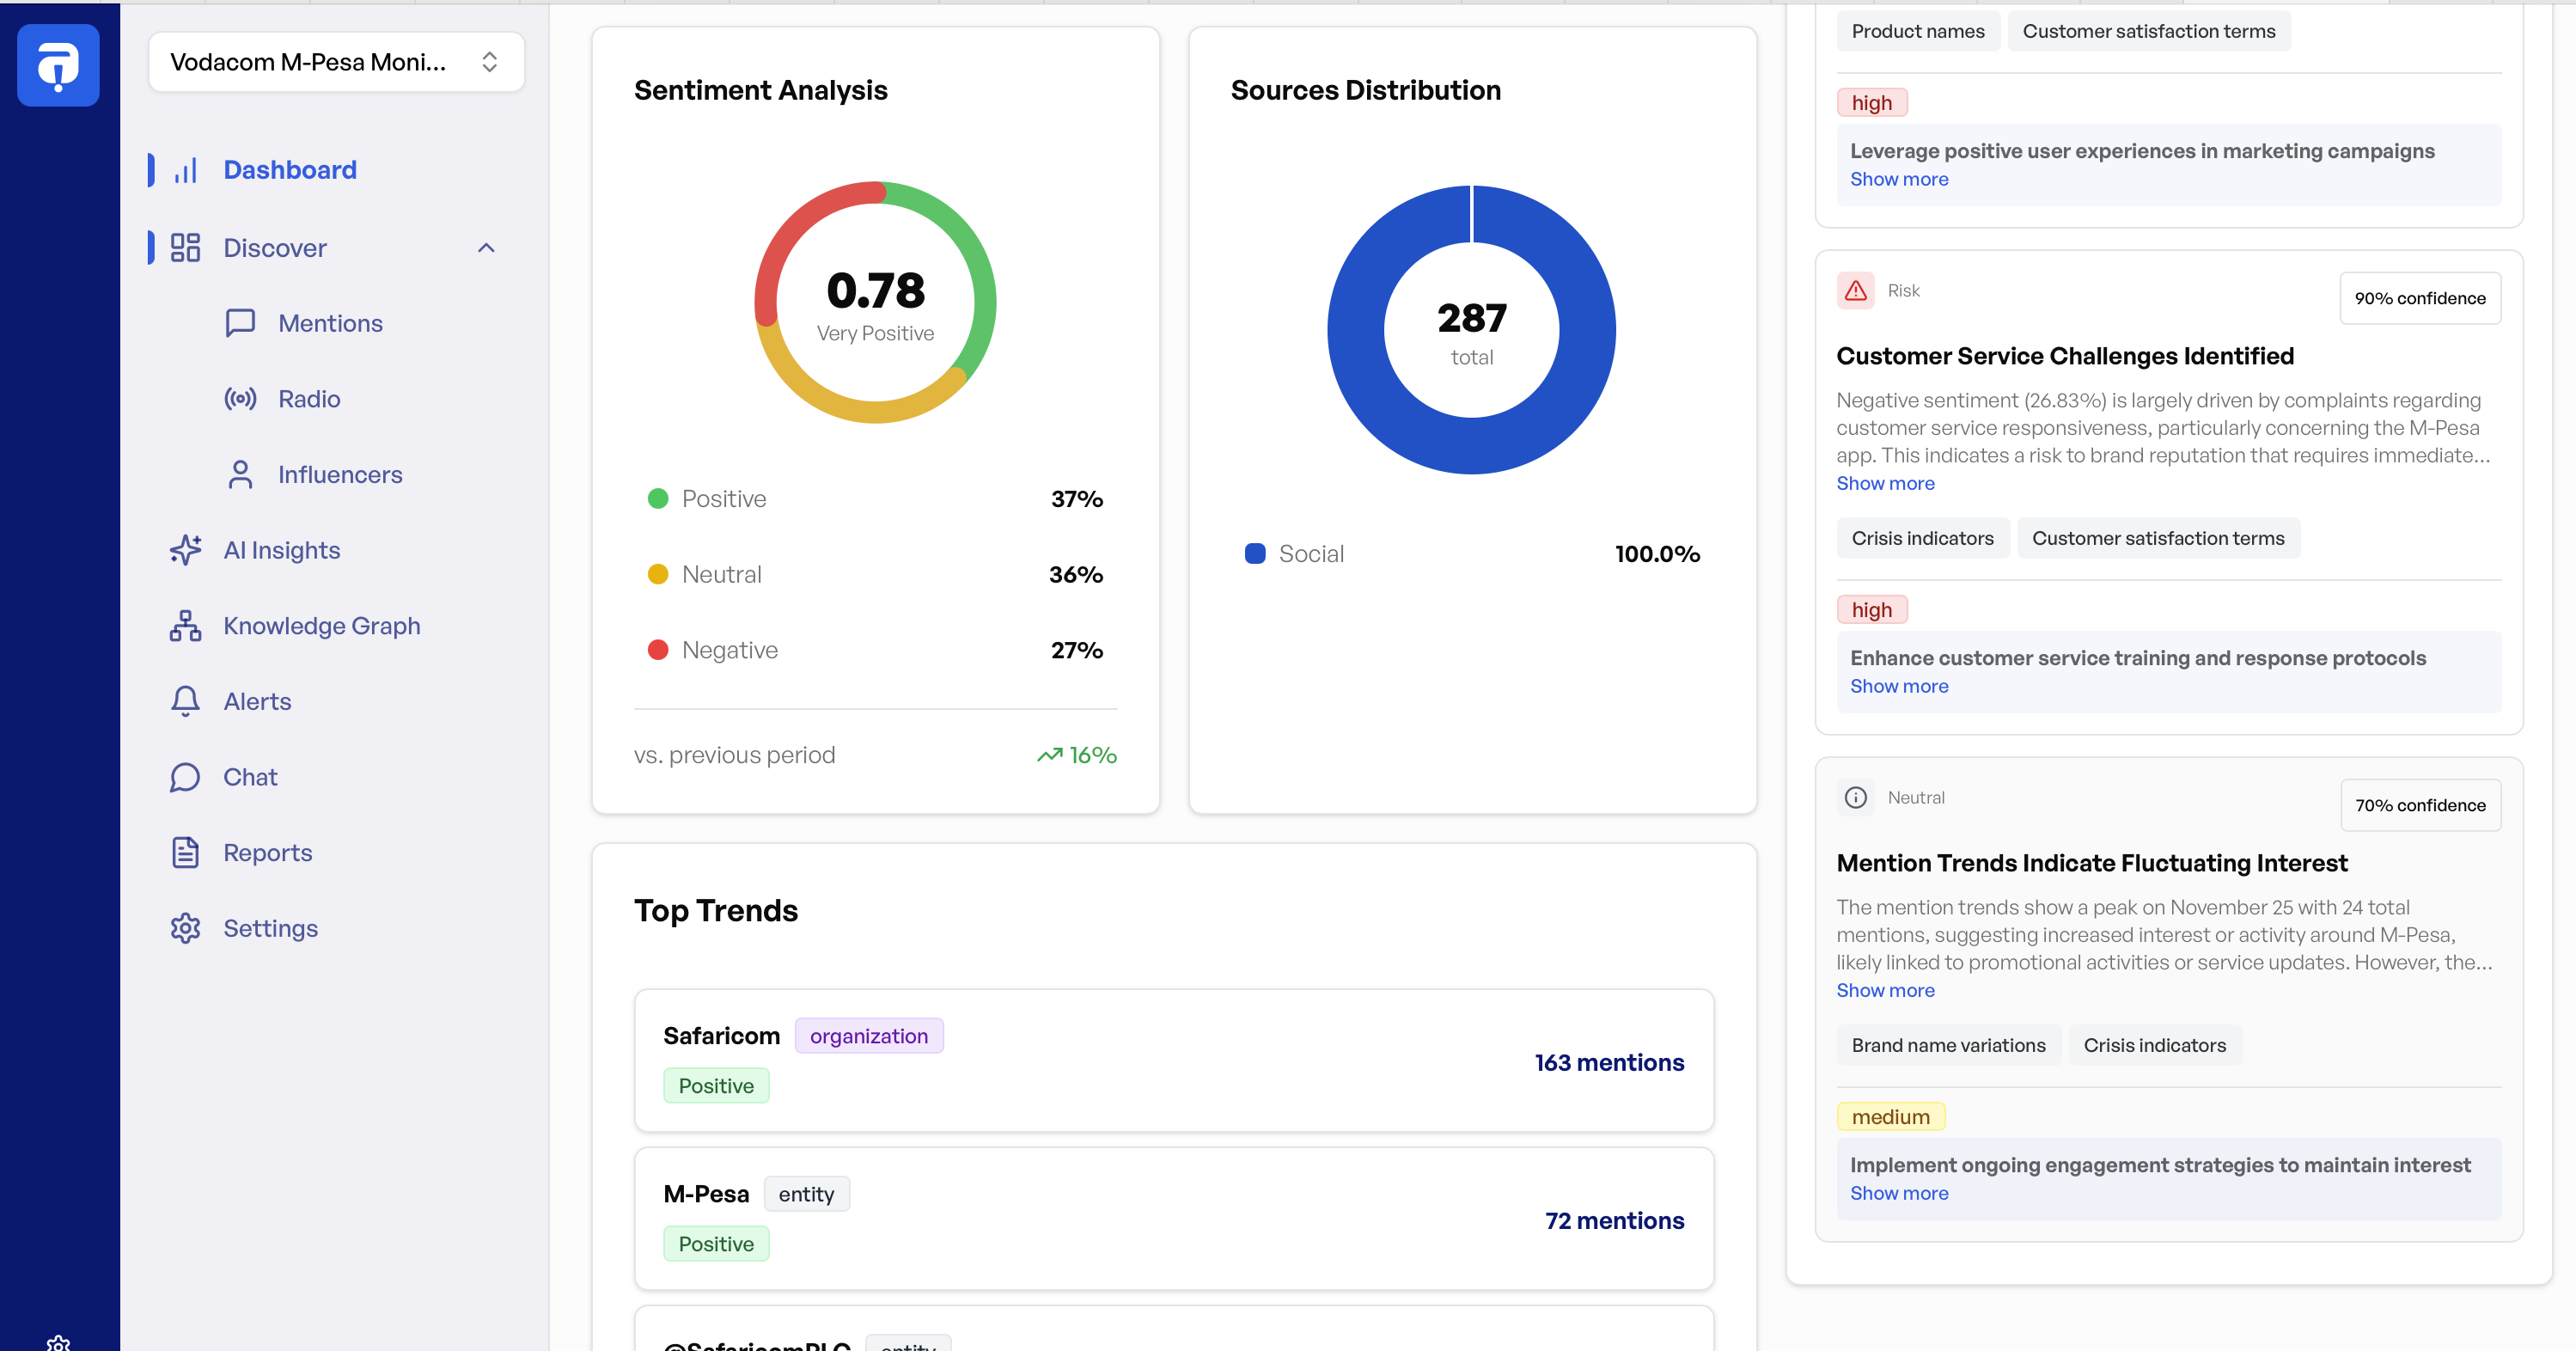Open the Settings menu item
Image resolution: width=2576 pixels, height=1351 pixels.
(270, 928)
